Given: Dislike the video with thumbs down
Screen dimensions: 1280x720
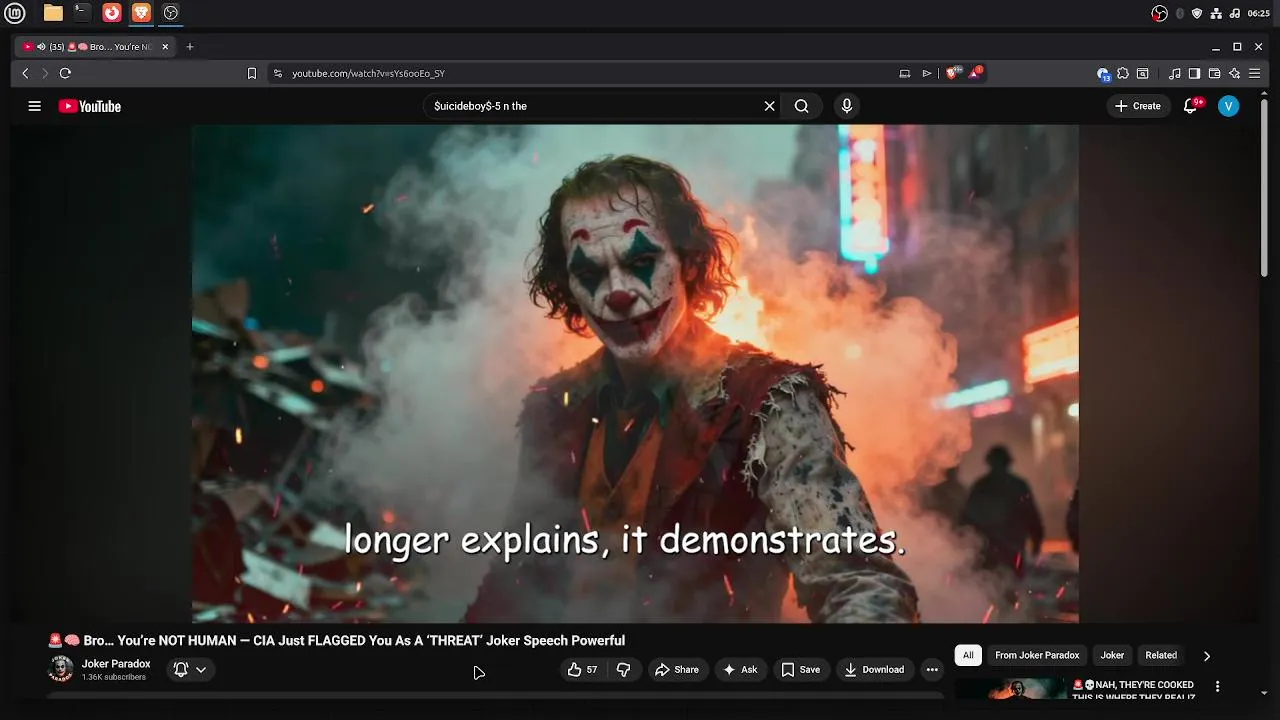Looking at the screenshot, I should coord(623,670).
